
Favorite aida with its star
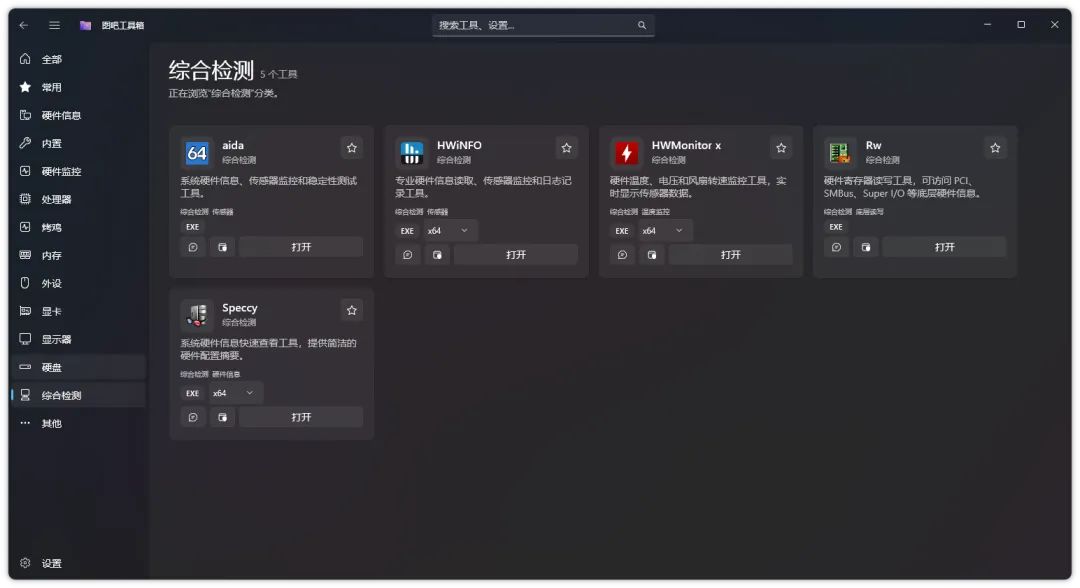(352, 148)
